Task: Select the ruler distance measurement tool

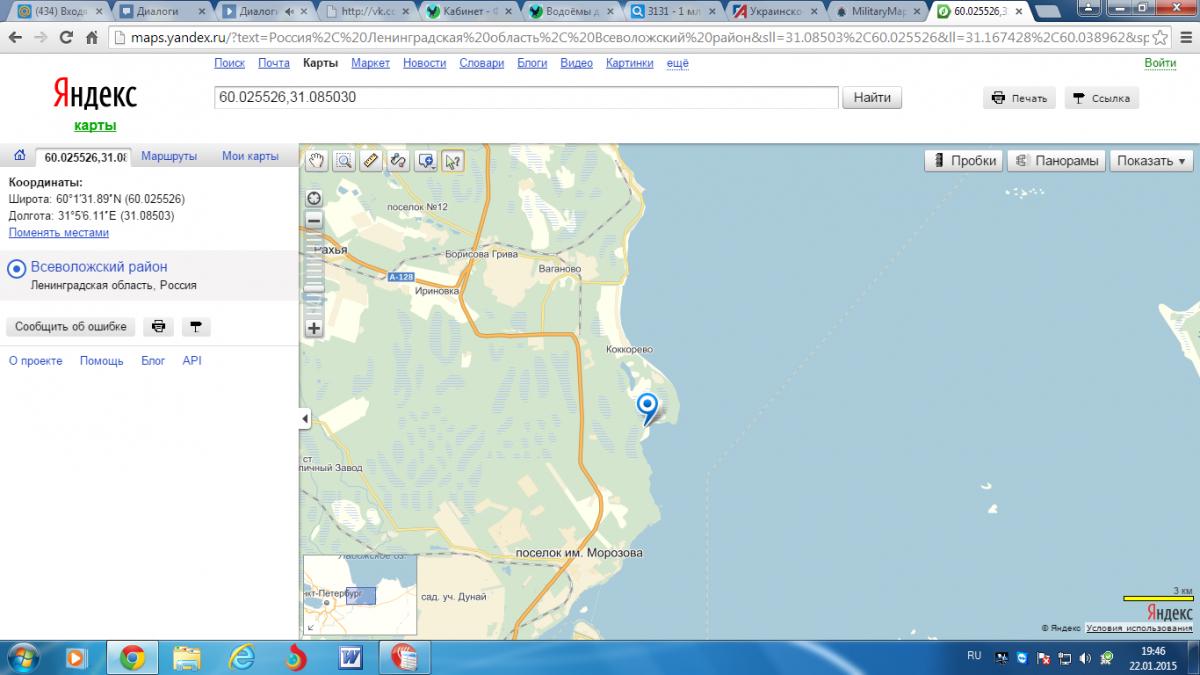Action: click(370, 161)
